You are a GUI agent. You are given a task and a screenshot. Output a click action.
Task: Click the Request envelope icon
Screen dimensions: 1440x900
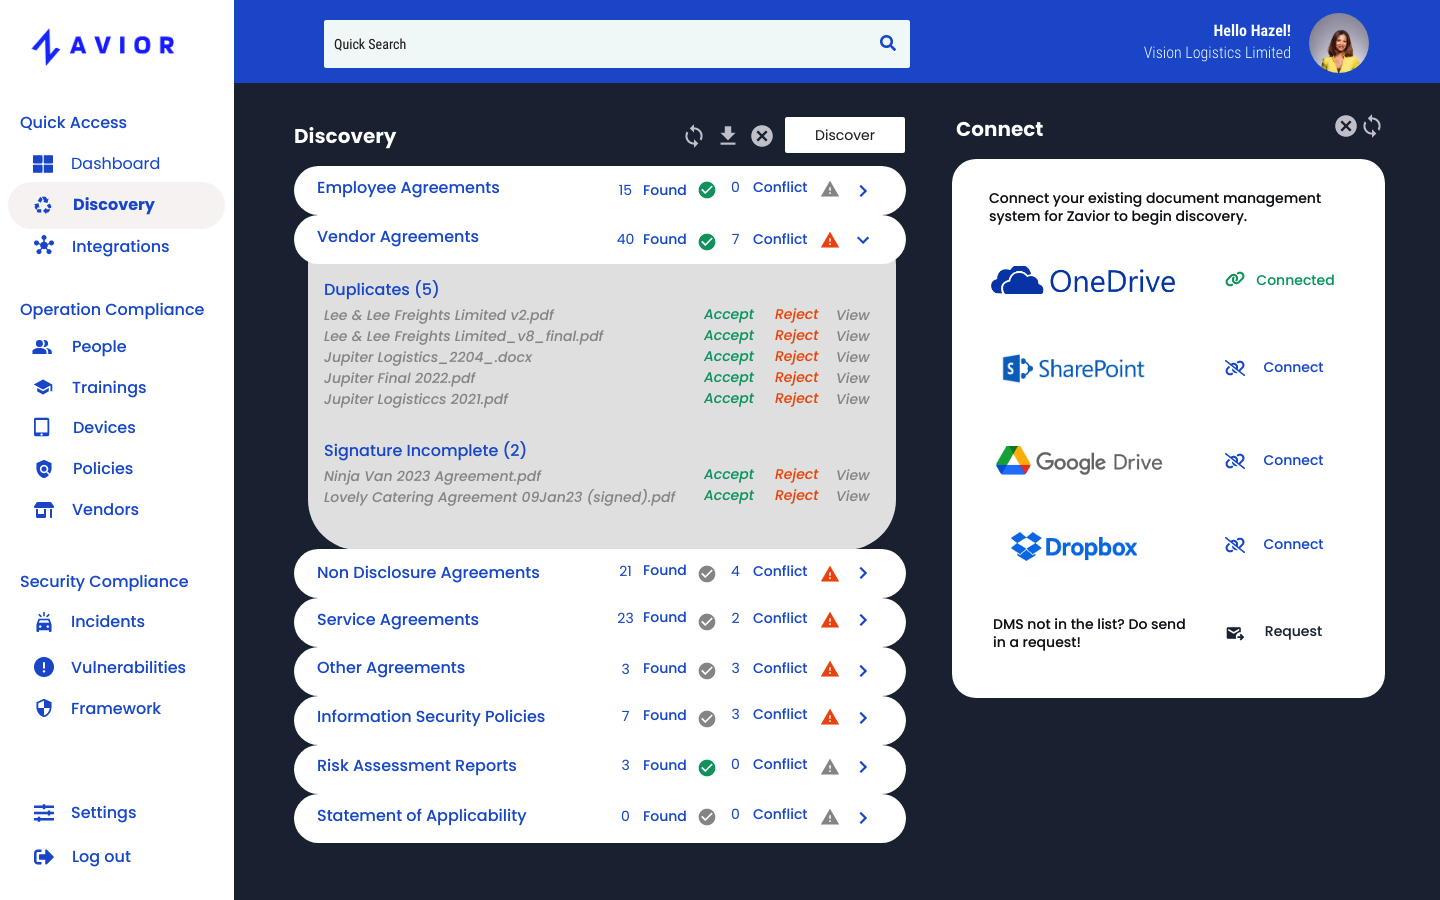[x=1234, y=631]
